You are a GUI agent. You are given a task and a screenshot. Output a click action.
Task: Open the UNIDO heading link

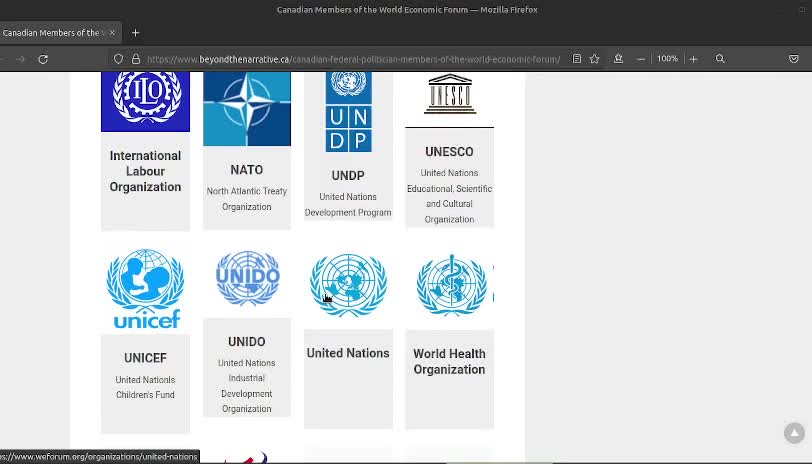tap(246, 342)
